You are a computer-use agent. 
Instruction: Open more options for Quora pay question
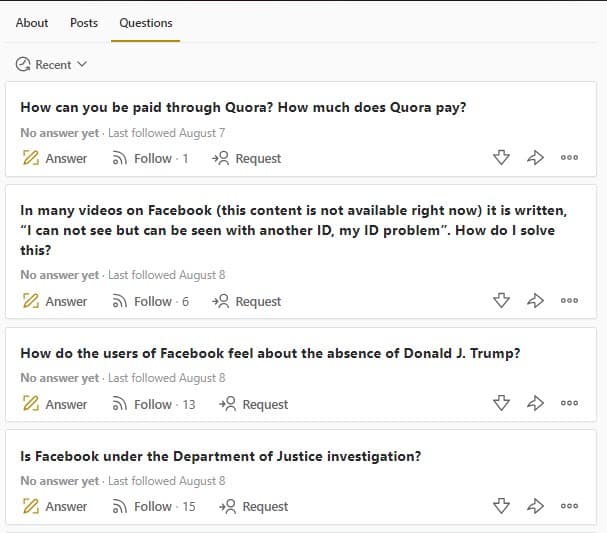[x=569, y=158]
